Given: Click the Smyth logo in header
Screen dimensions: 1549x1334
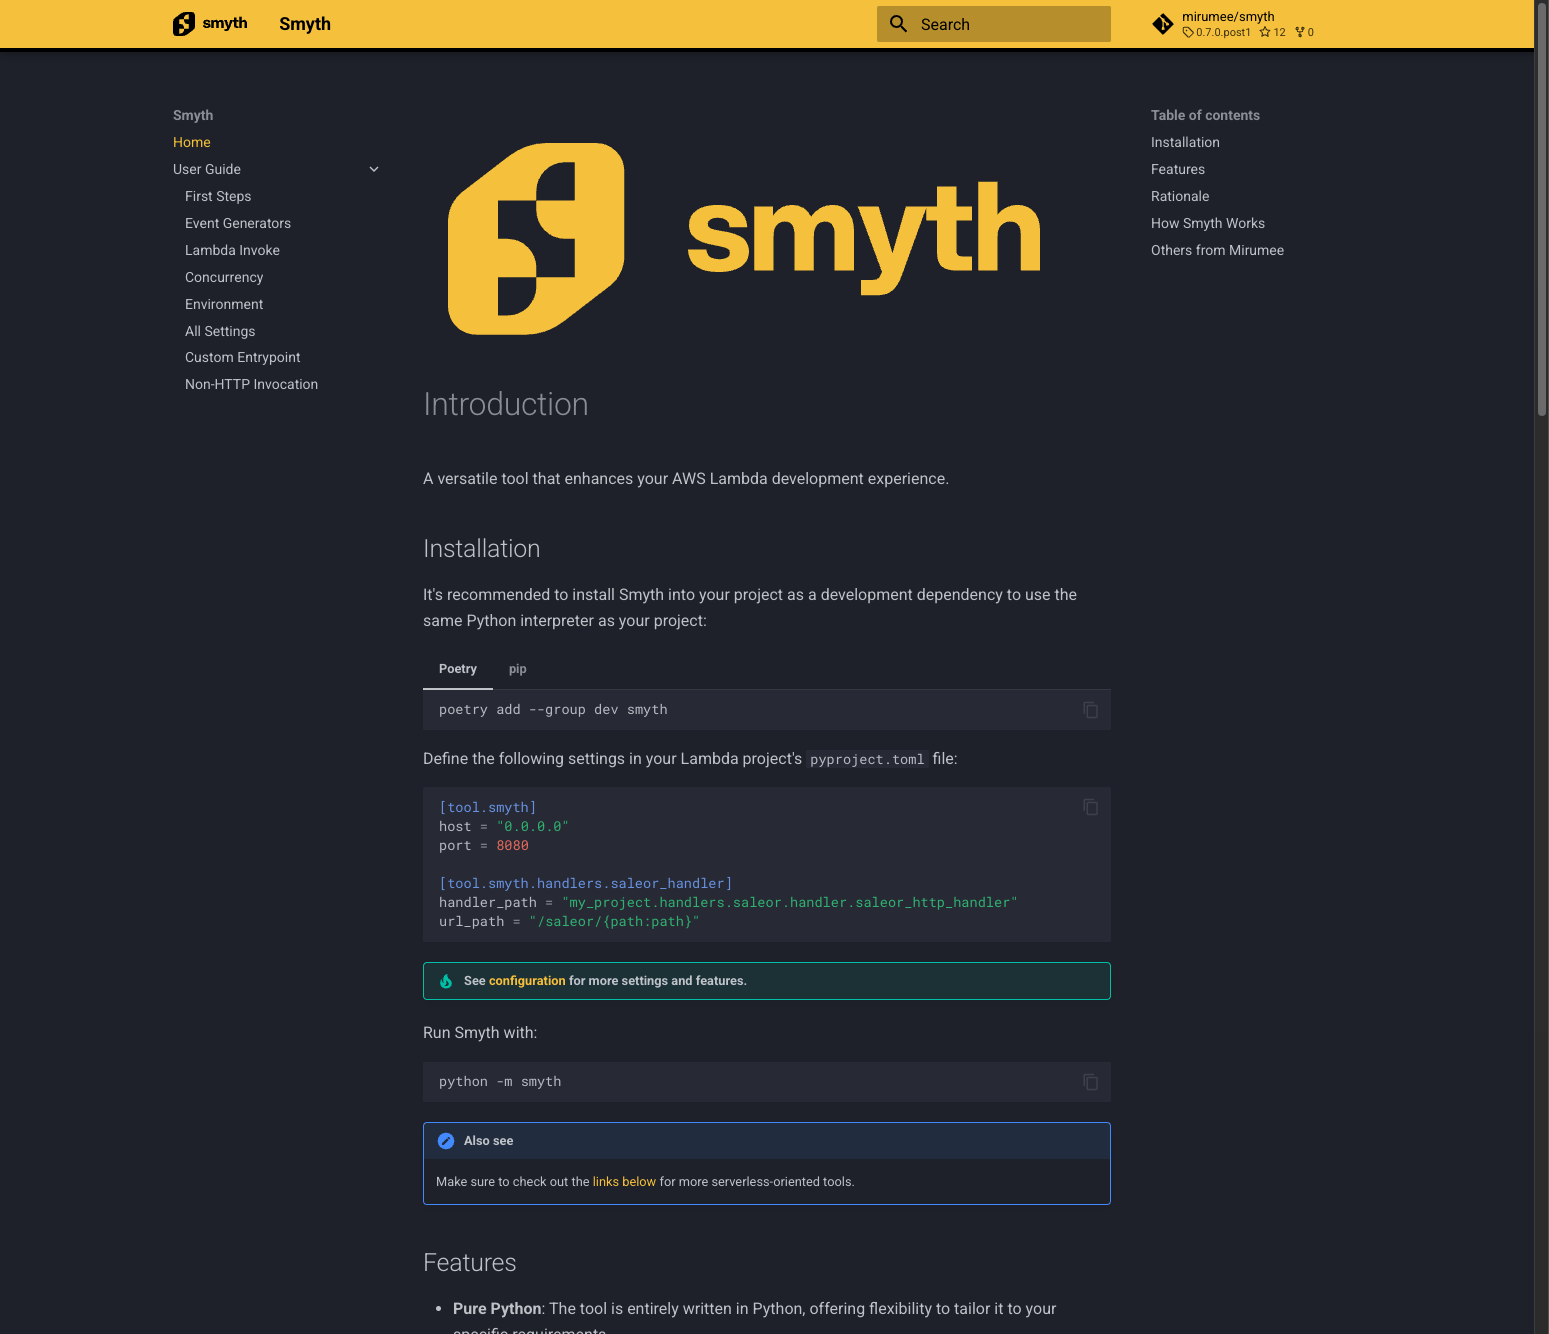Looking at the screenshot, I should 210,24.
